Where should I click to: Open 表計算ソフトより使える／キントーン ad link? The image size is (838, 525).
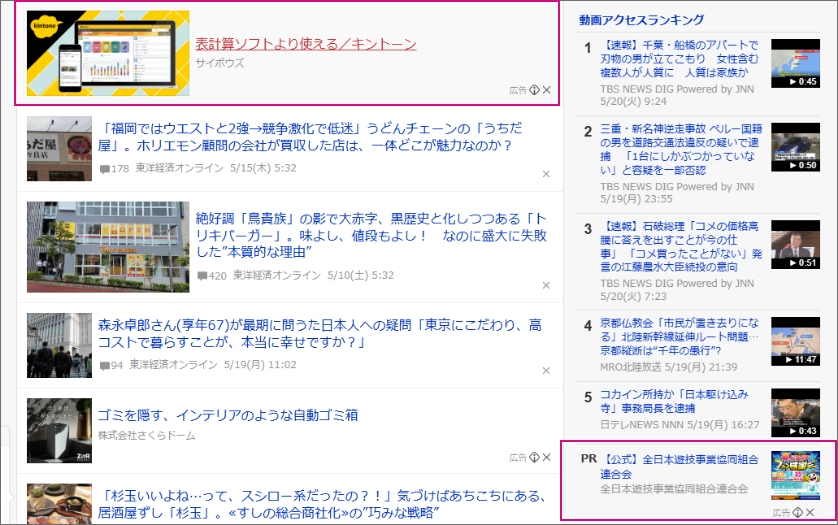(306, 44)
